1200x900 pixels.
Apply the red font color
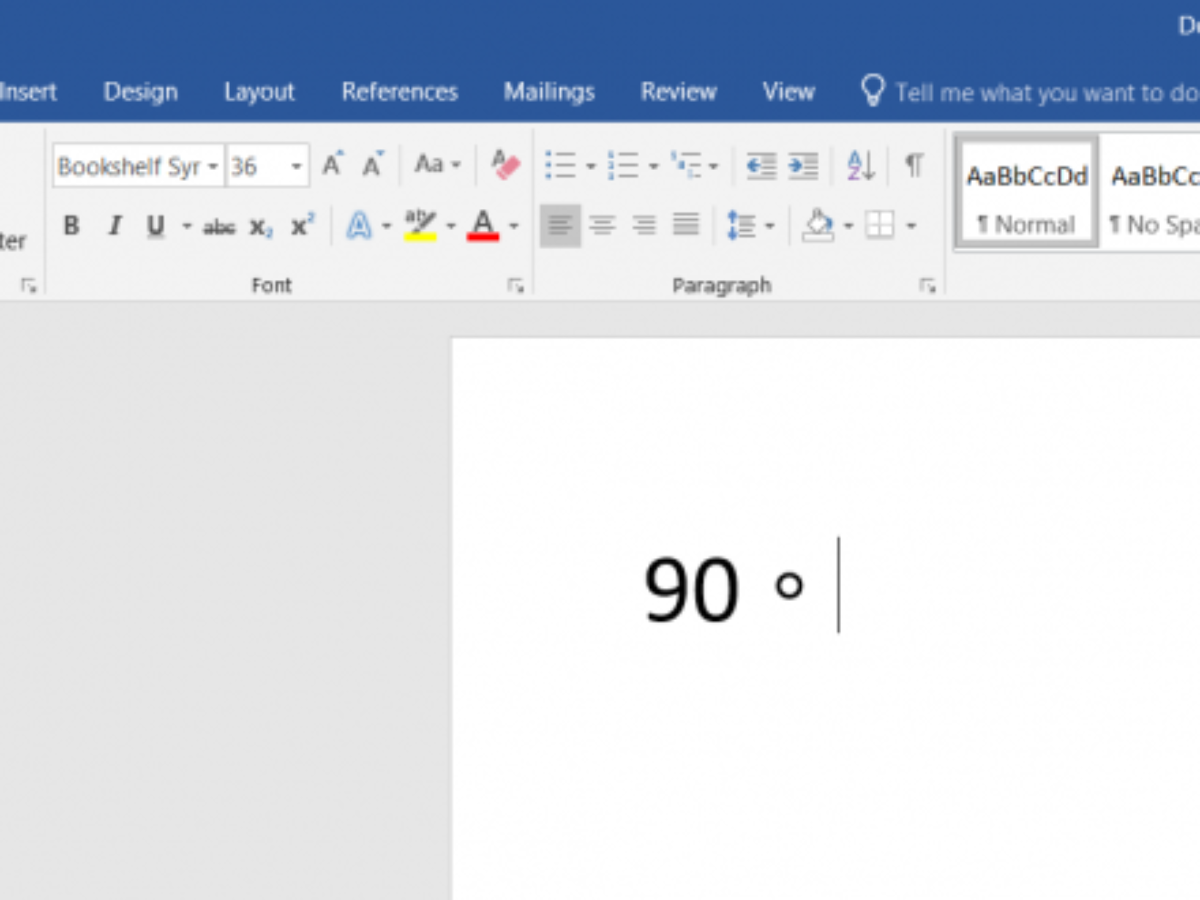483,226
